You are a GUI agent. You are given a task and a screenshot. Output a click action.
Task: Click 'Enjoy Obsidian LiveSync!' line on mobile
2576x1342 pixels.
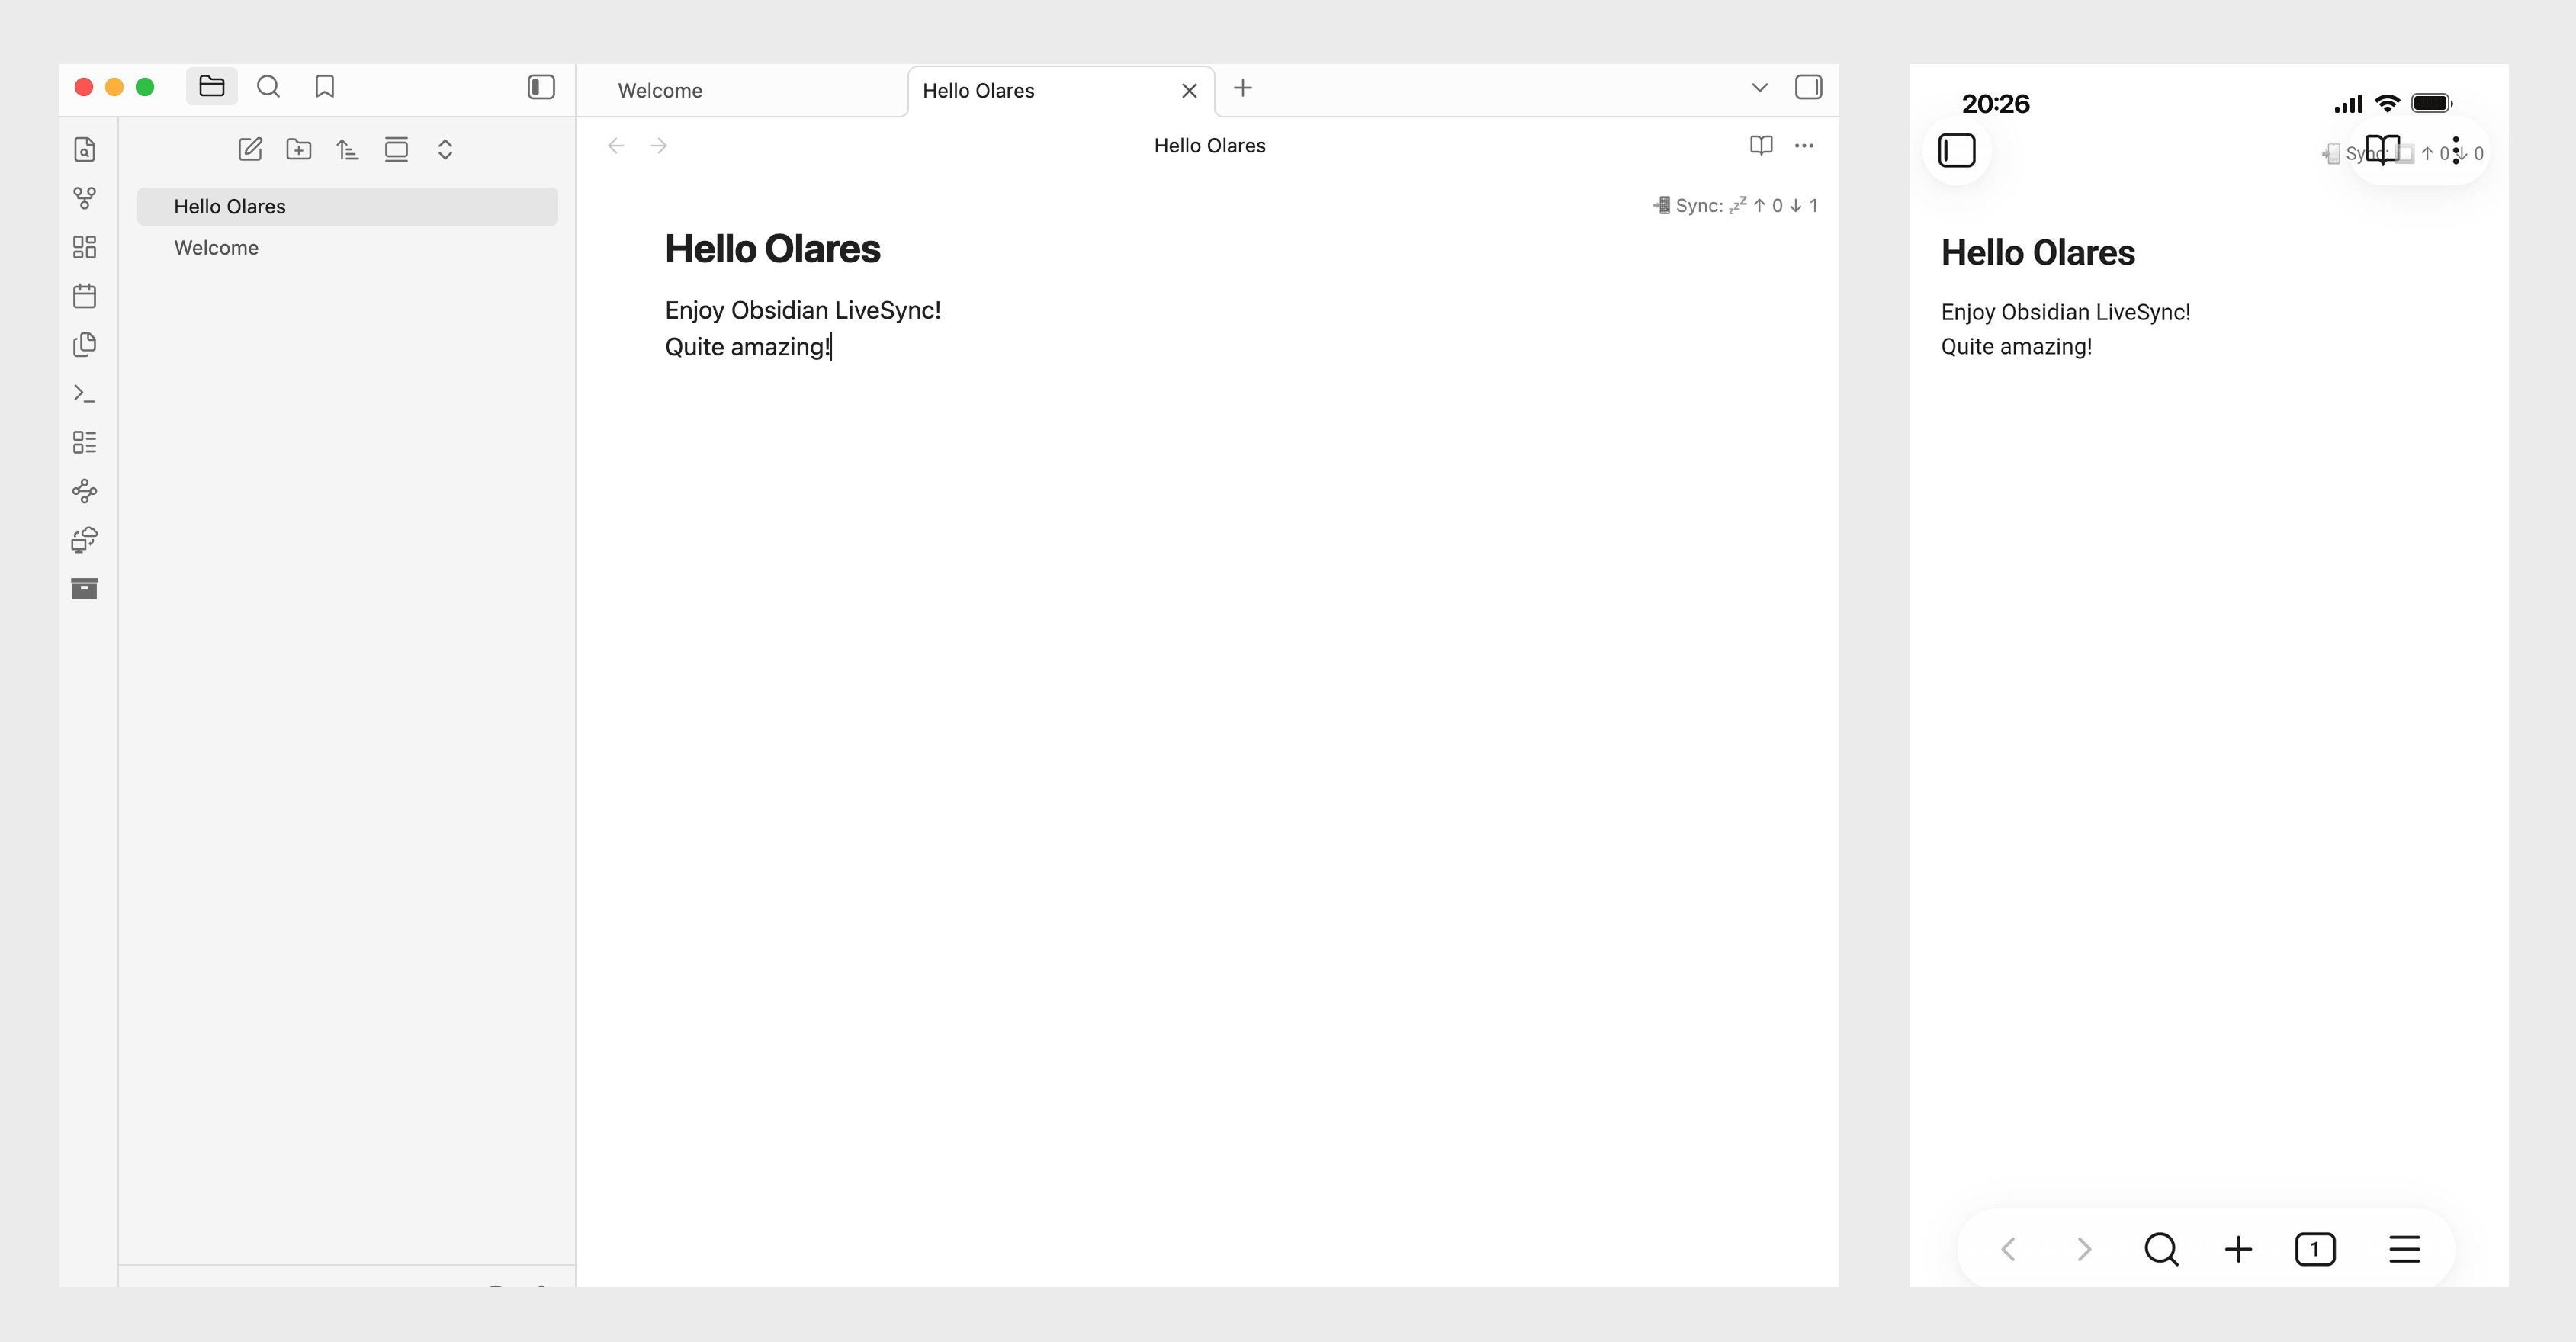tap(2065, 312)
